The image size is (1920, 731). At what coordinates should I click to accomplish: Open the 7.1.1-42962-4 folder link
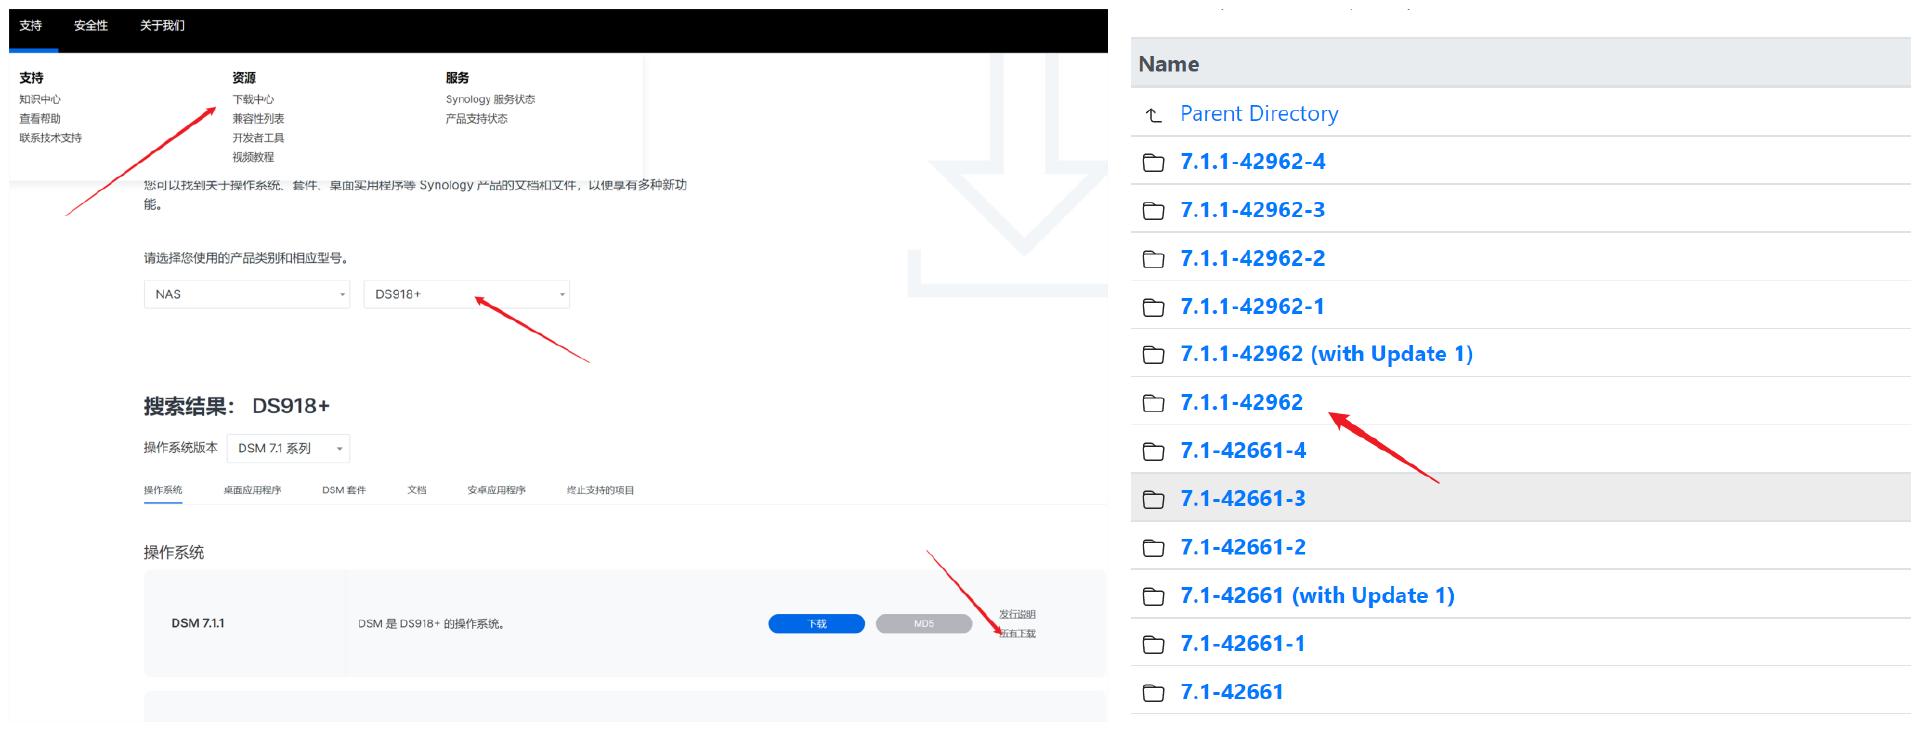click(x=1253, y=162)
